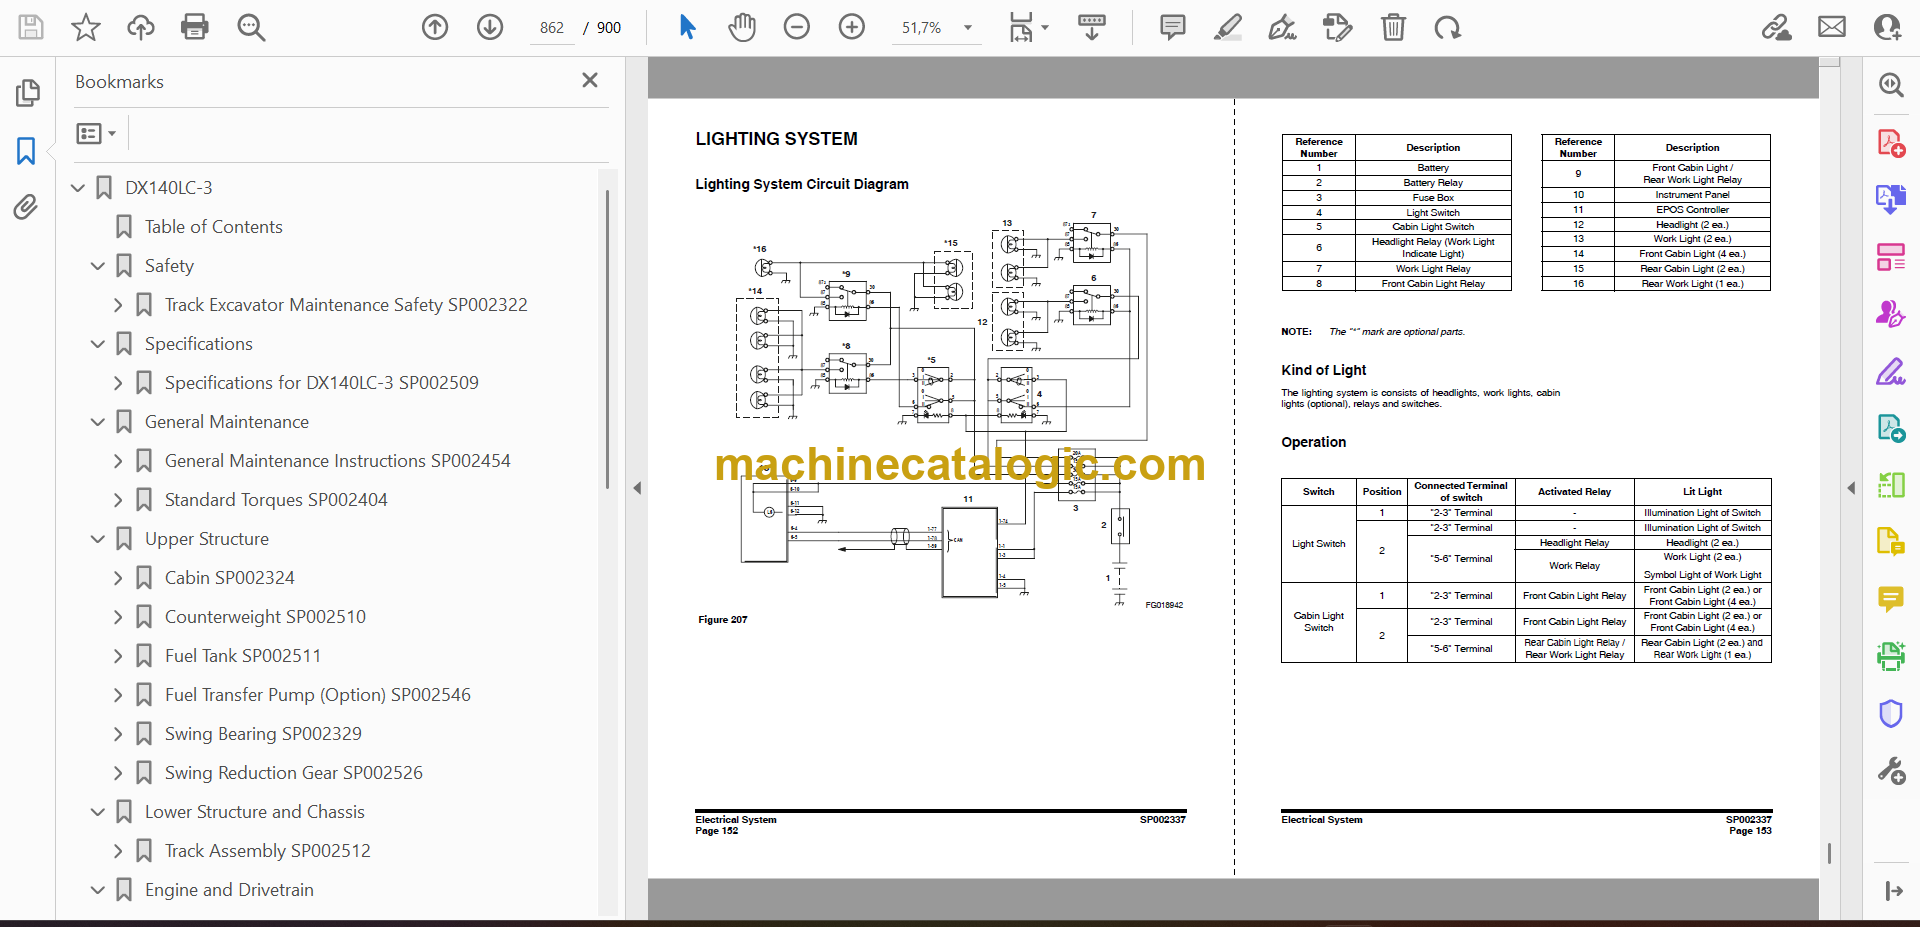Open the page thumbnails panel
Image resolution: width=1920 pixels, height=927 pixels.
27,93
